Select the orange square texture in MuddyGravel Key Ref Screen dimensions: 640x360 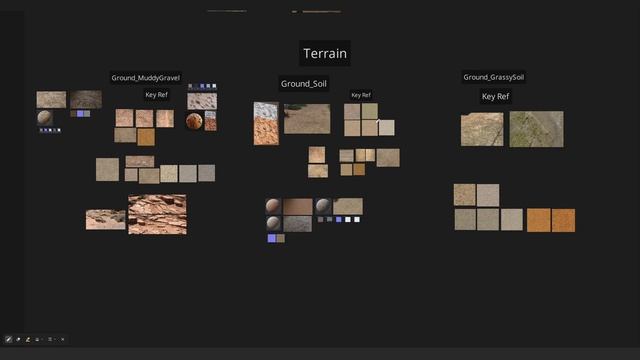coord(146,137)
